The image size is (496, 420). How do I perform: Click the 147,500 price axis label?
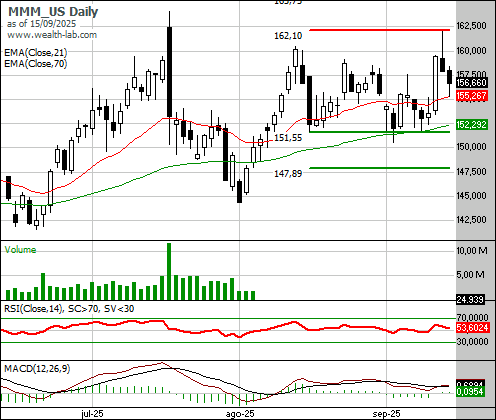471,171
